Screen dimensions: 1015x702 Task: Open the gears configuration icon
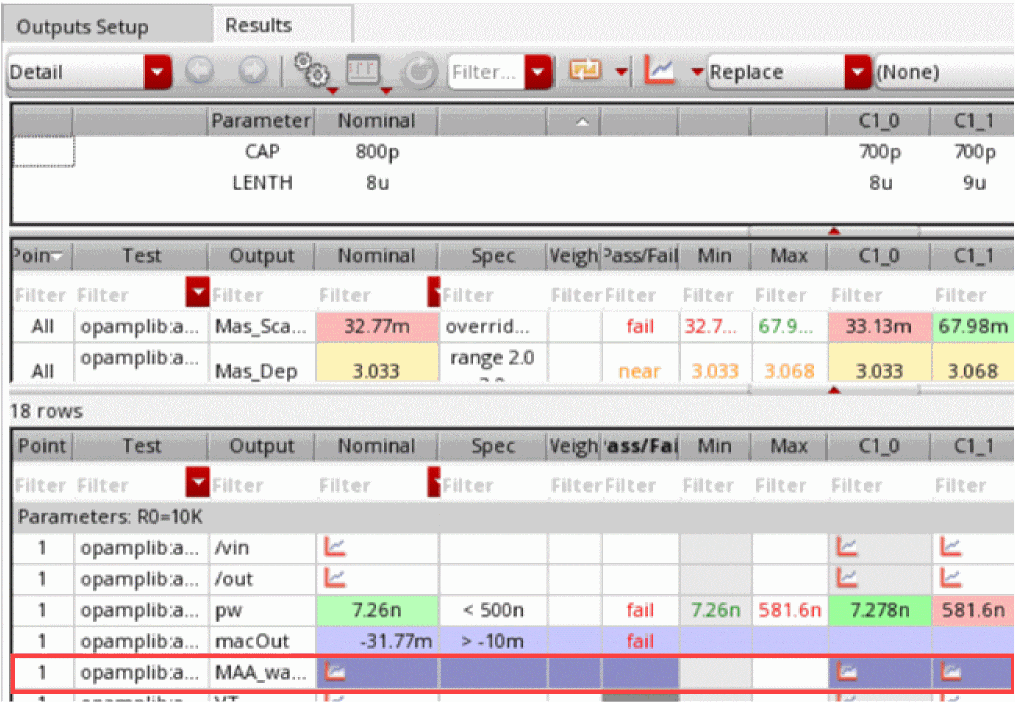[312, 70]
